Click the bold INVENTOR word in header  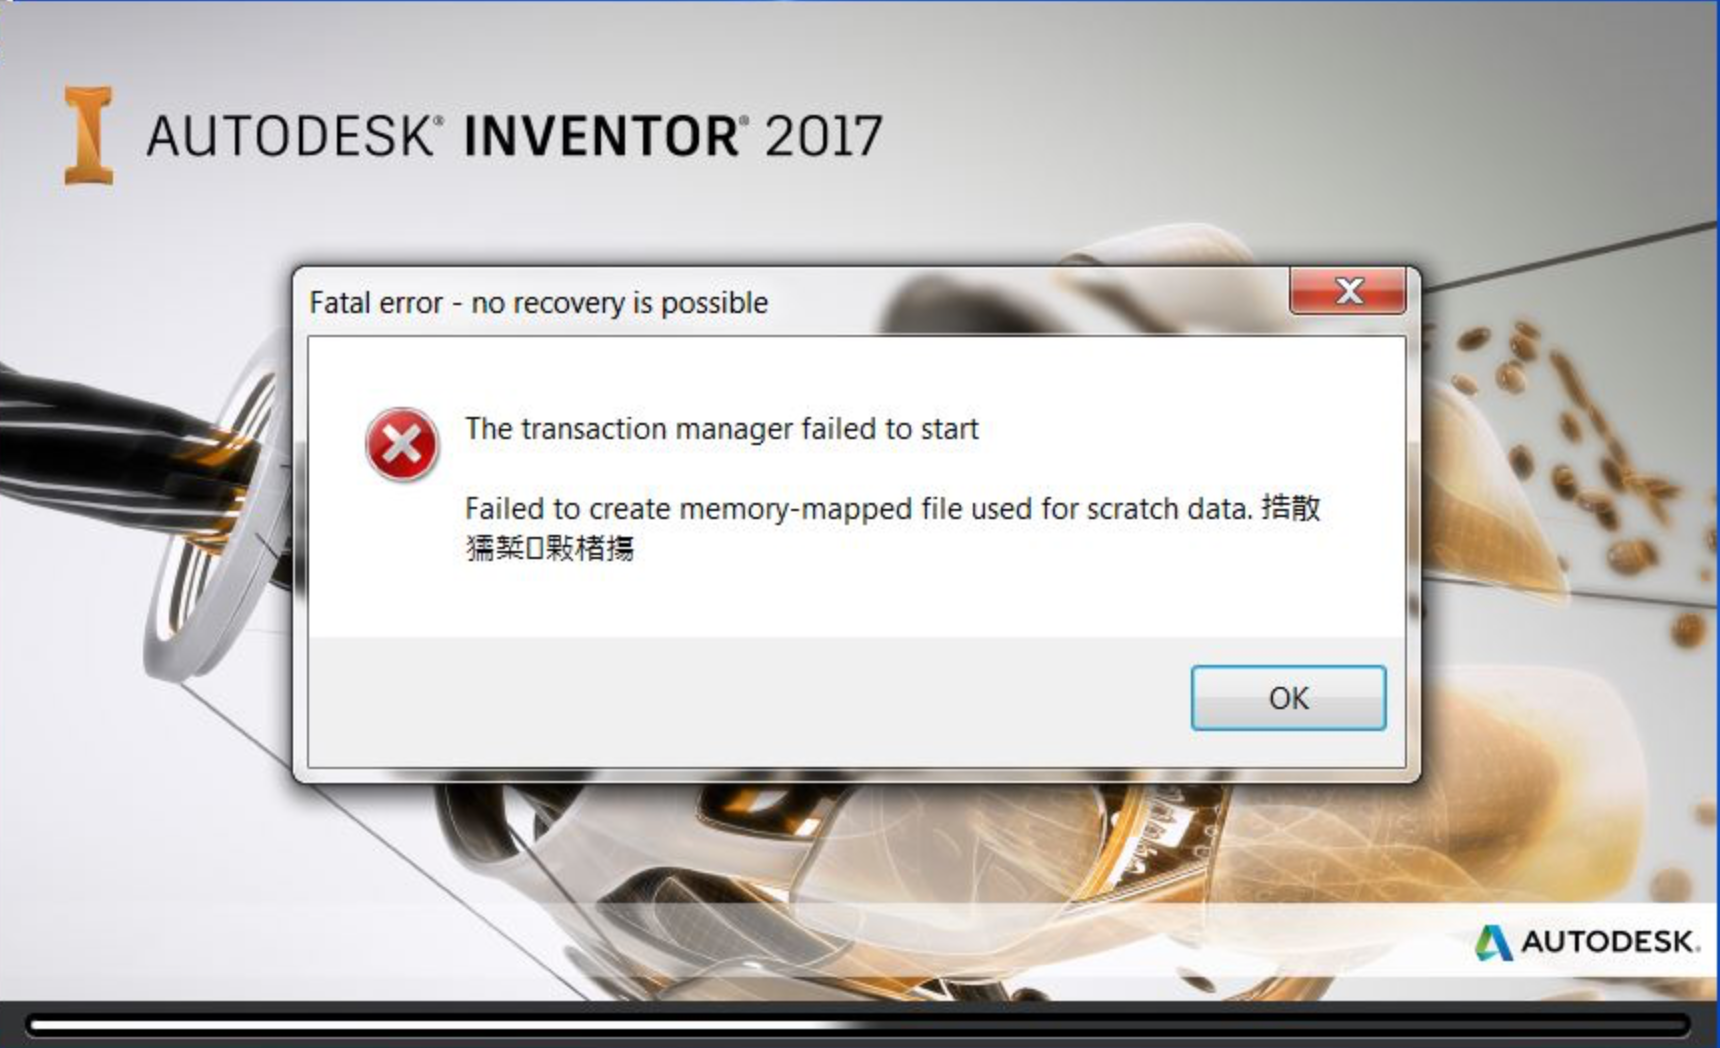pos(602,136)
